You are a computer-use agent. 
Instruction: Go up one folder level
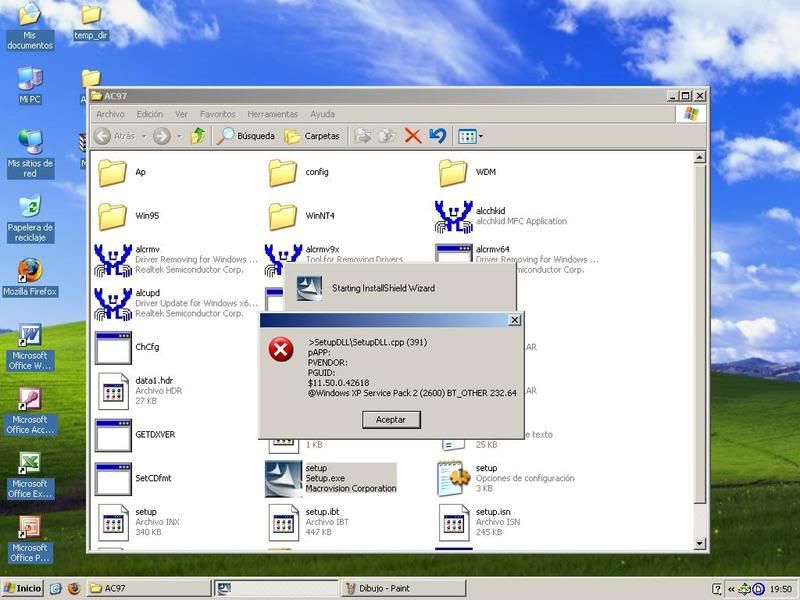pyautogui.click(x=198, y=136)
